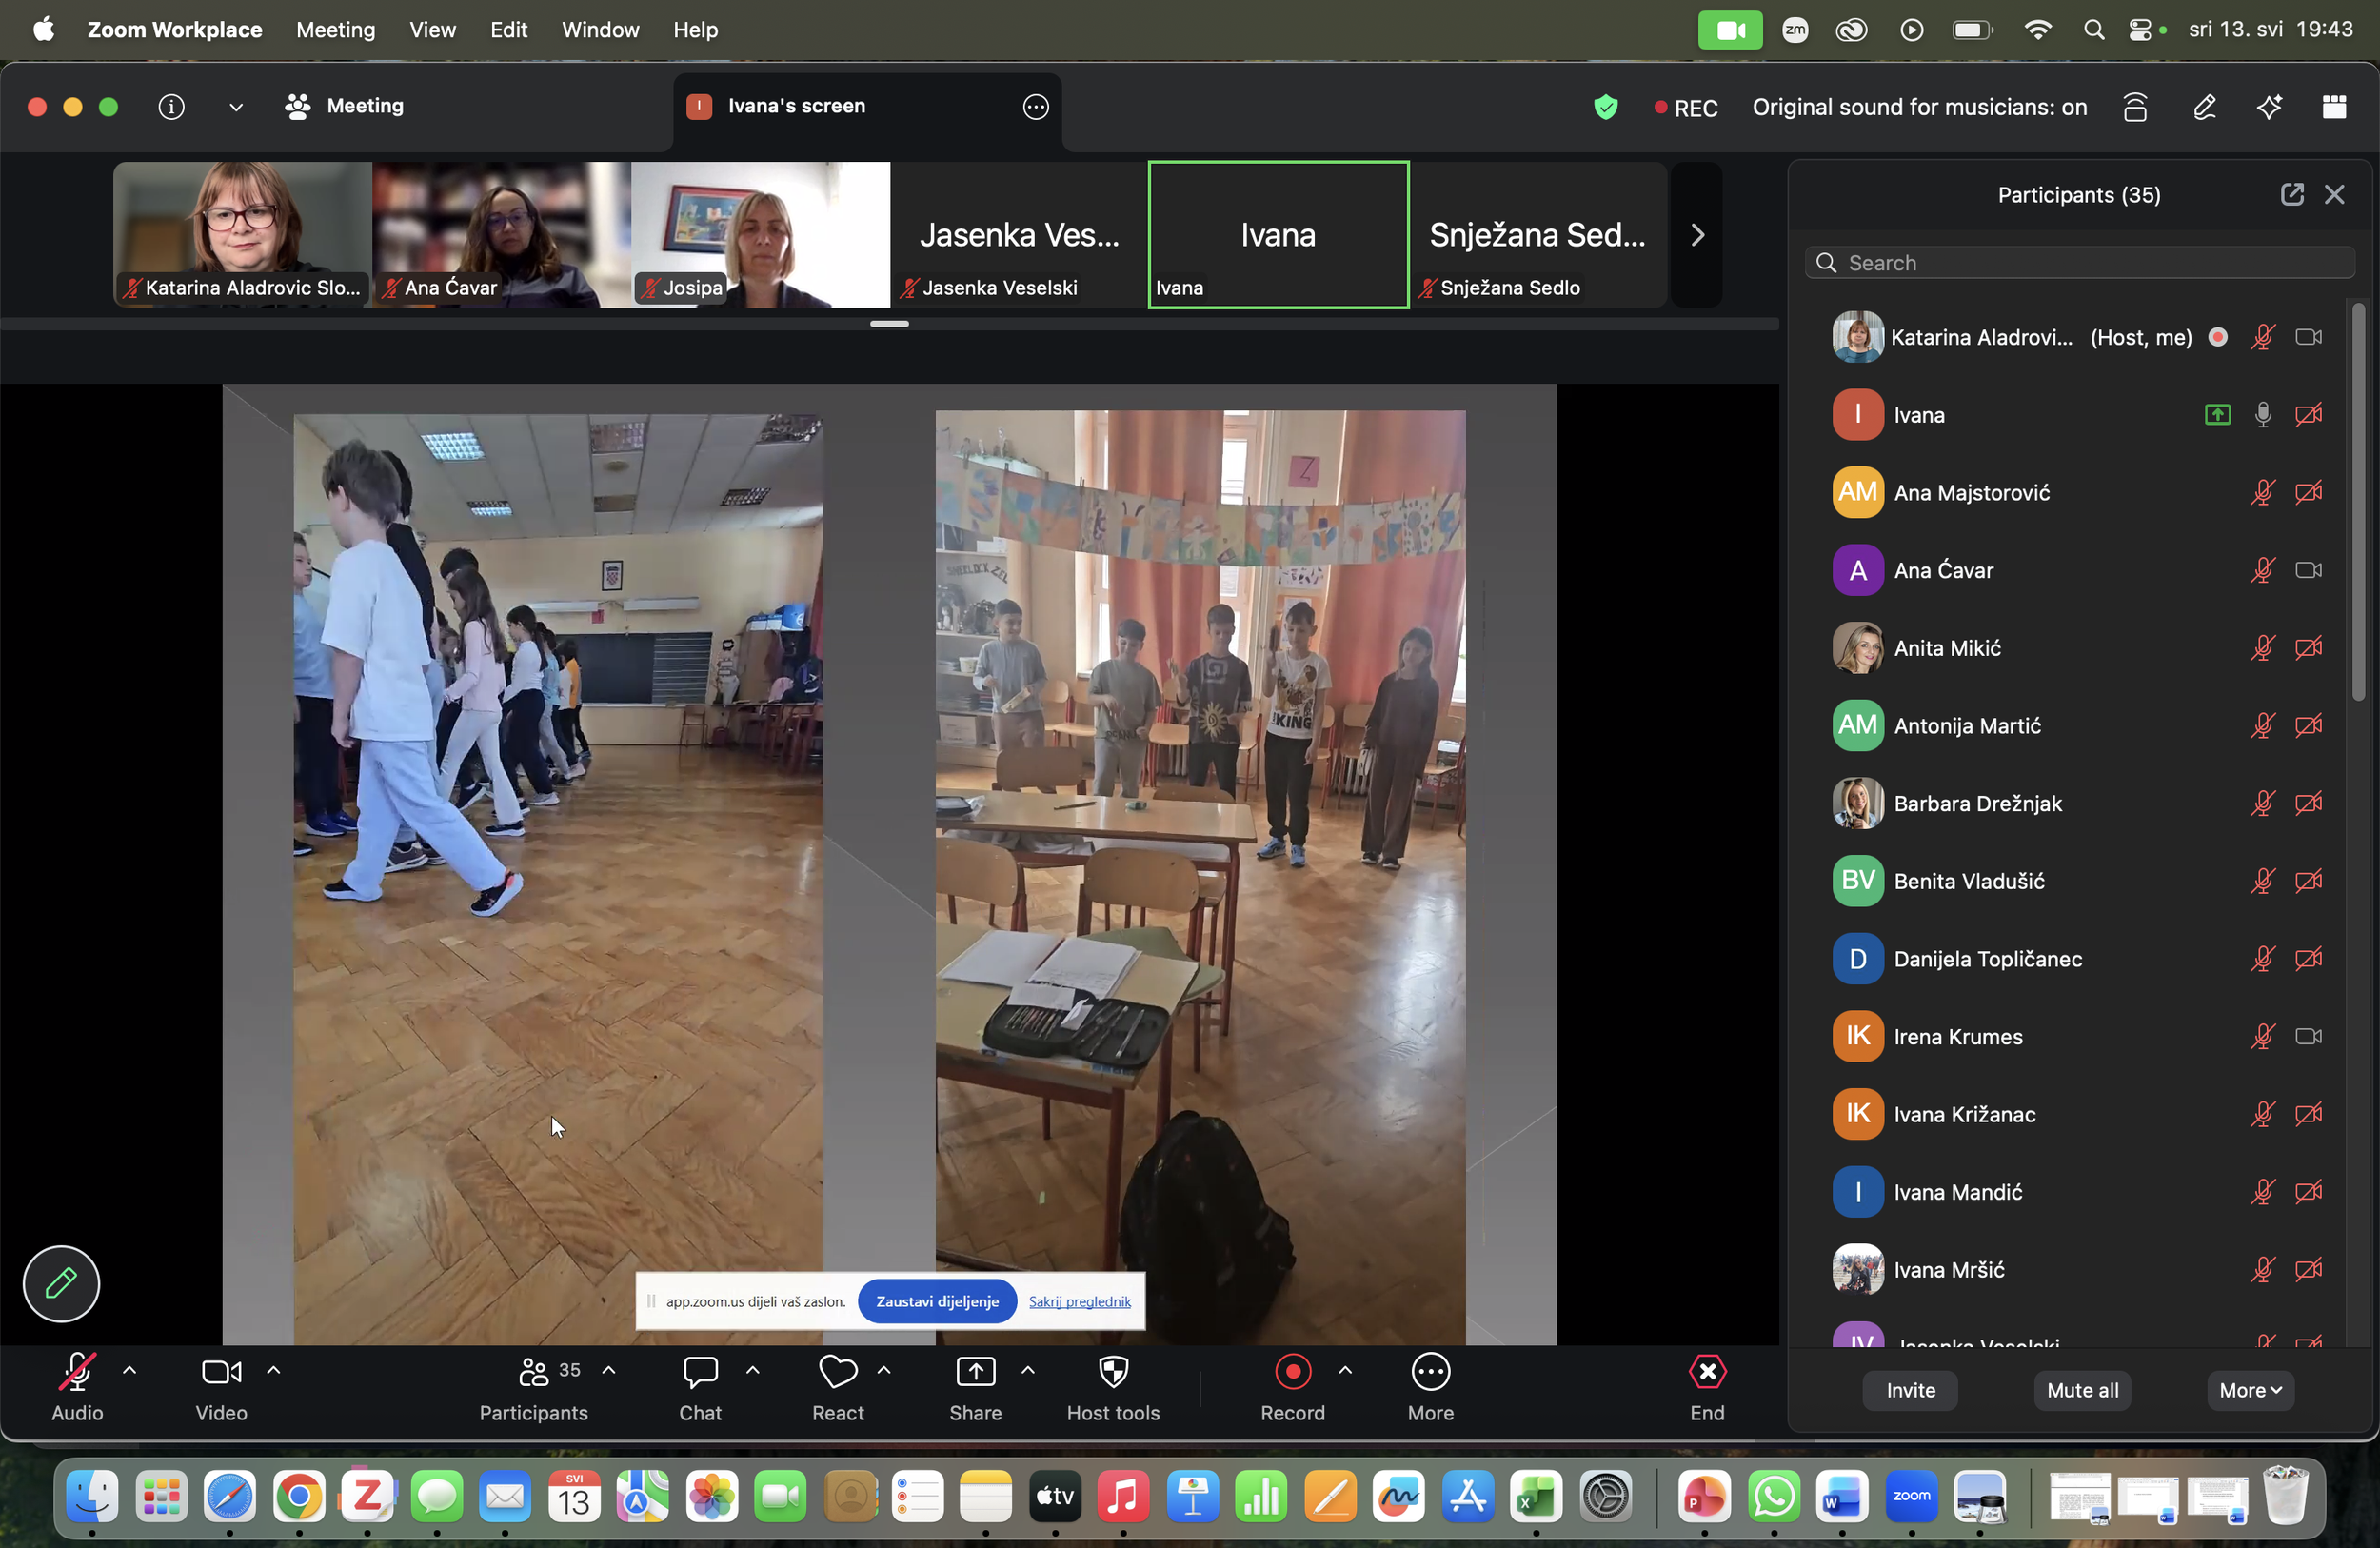Image resolution: width=2380 pixels, height=1548 pixels.
Task: Open the Help menu
Action: point(695,30)
